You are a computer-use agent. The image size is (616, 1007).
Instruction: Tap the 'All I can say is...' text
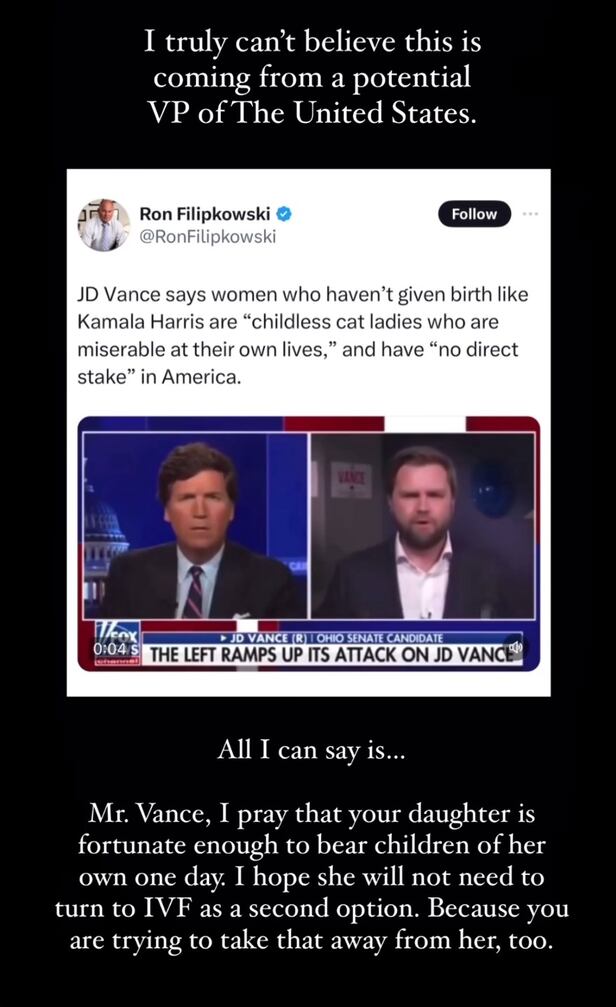pyautogui.click(x=312, y=749)
